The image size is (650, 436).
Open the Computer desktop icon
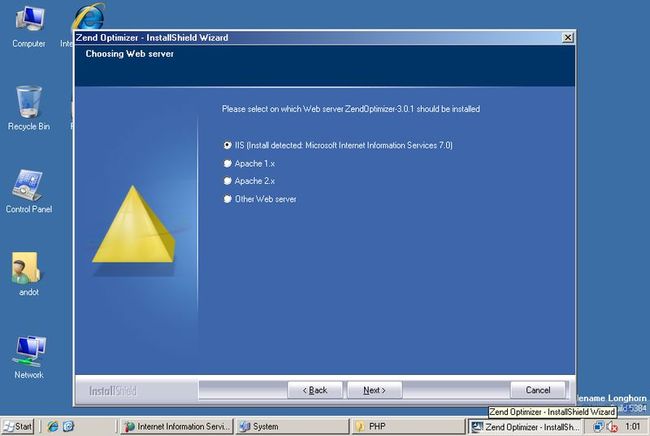coord(29,27)
